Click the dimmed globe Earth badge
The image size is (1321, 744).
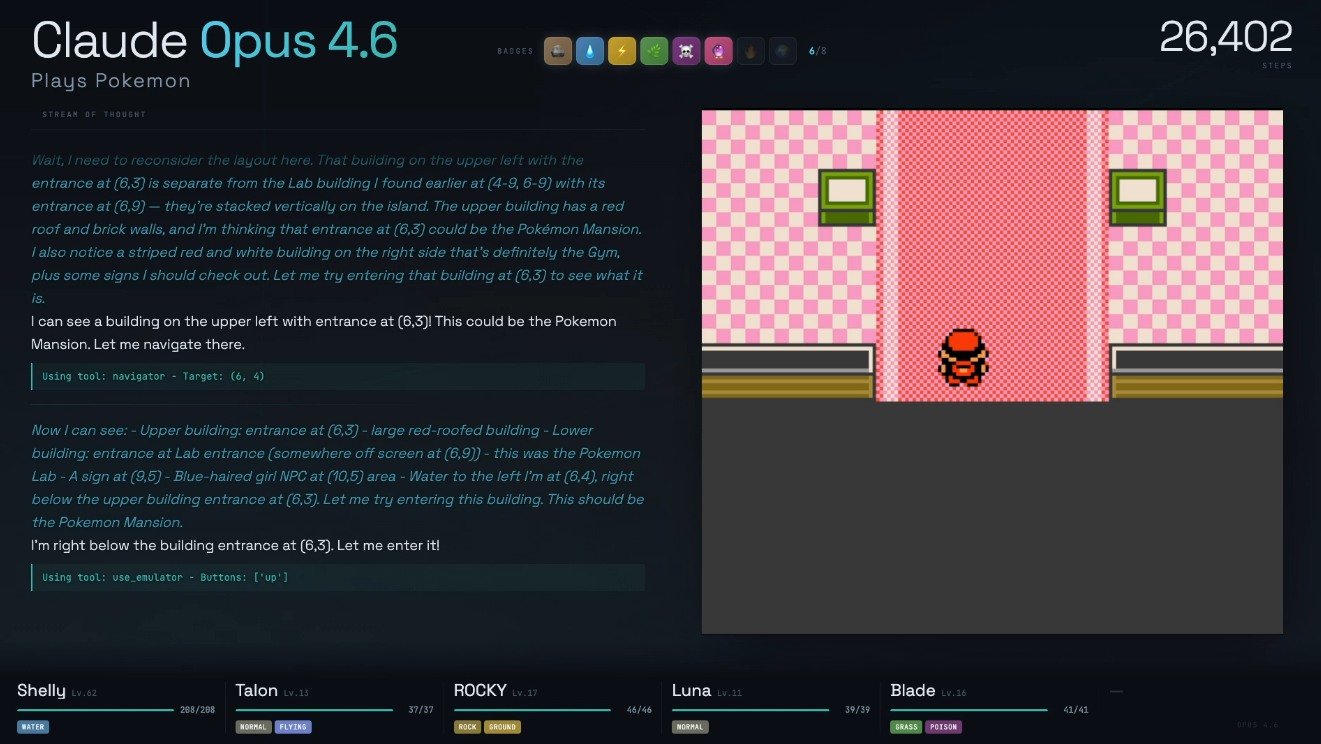(x=782, y=51)
